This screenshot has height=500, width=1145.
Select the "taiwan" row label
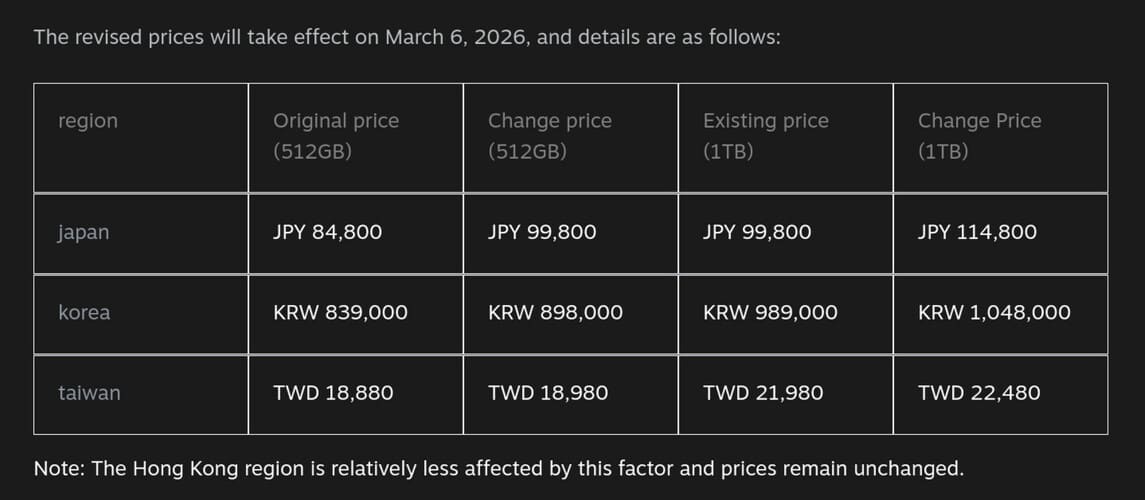[x=89, y=393]
